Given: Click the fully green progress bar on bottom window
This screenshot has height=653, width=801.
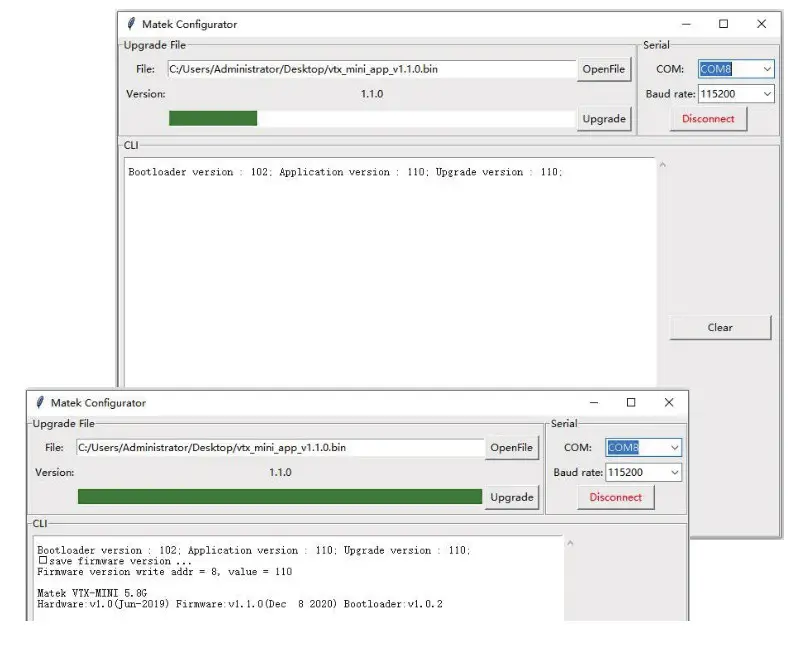Looking at the screenshot, I should (280, 496).
